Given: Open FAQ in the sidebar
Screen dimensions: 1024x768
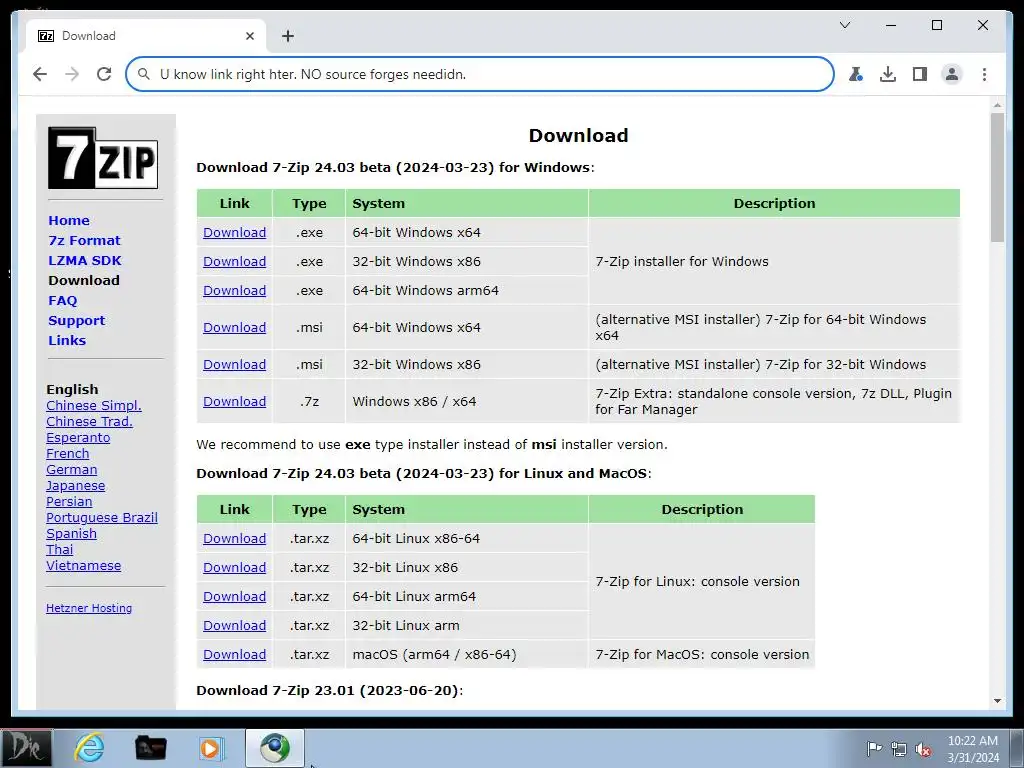Looking at the screenshot, I should 63,300.
